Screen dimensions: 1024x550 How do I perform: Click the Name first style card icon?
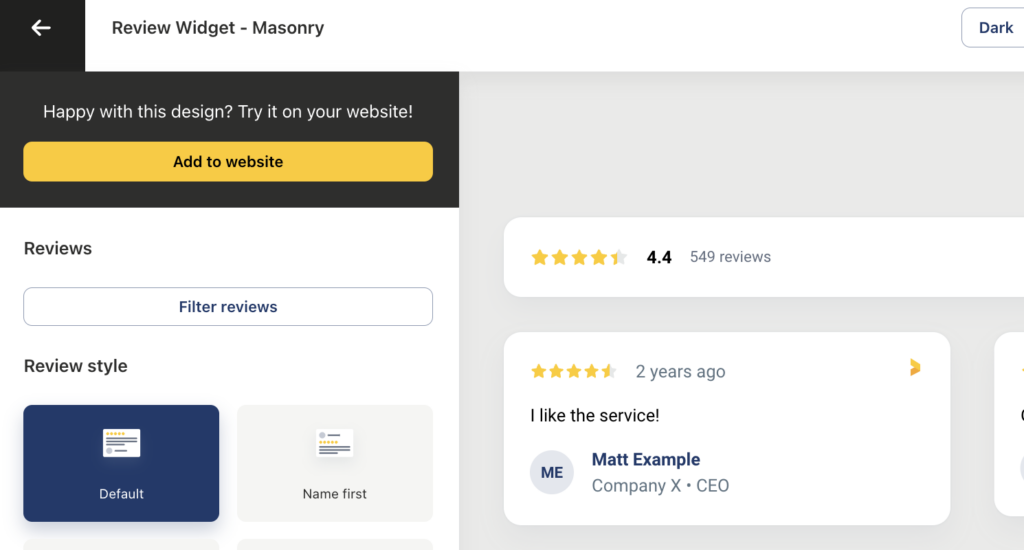(334, 443)
